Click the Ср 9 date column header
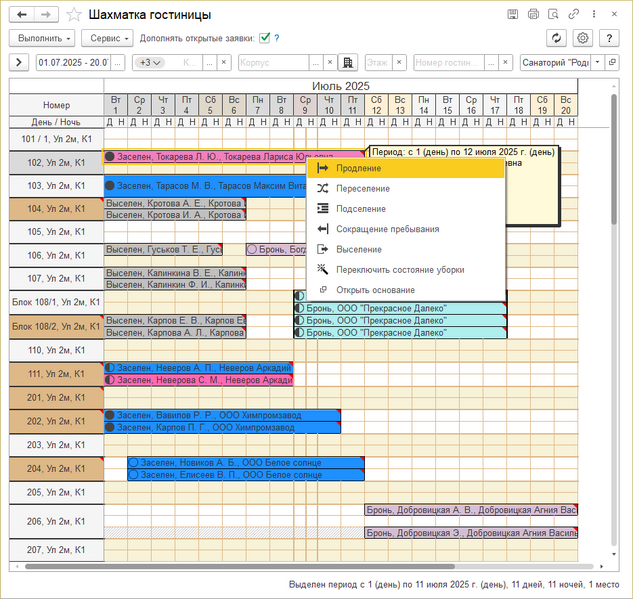633x599 pixels. [x=305, y=105]
